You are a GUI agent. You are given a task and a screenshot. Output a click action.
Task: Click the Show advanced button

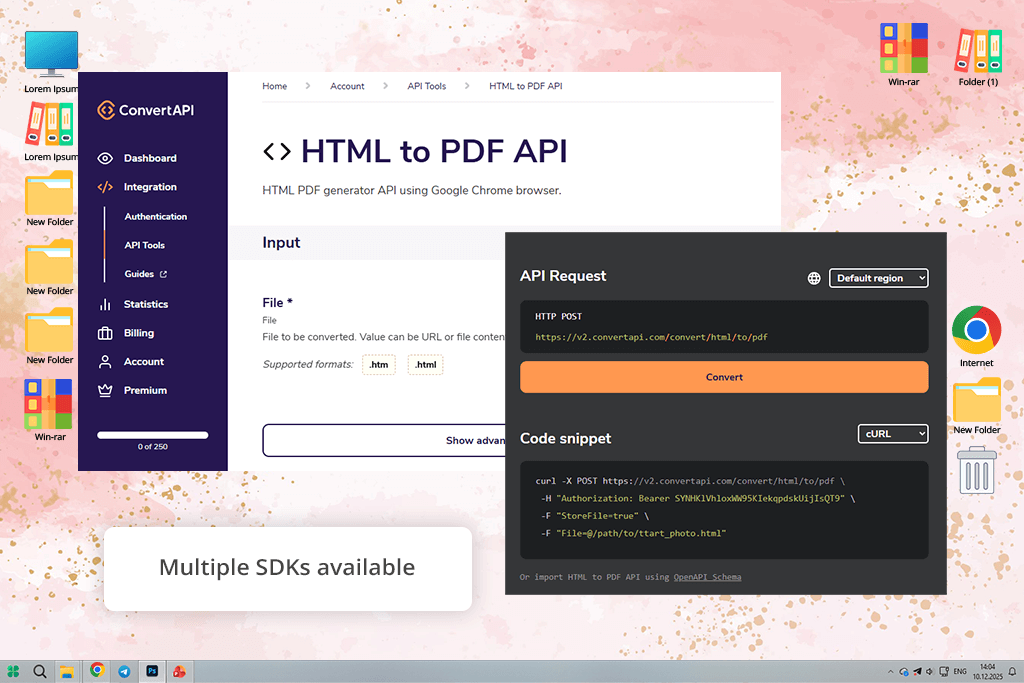coord(384,440)
